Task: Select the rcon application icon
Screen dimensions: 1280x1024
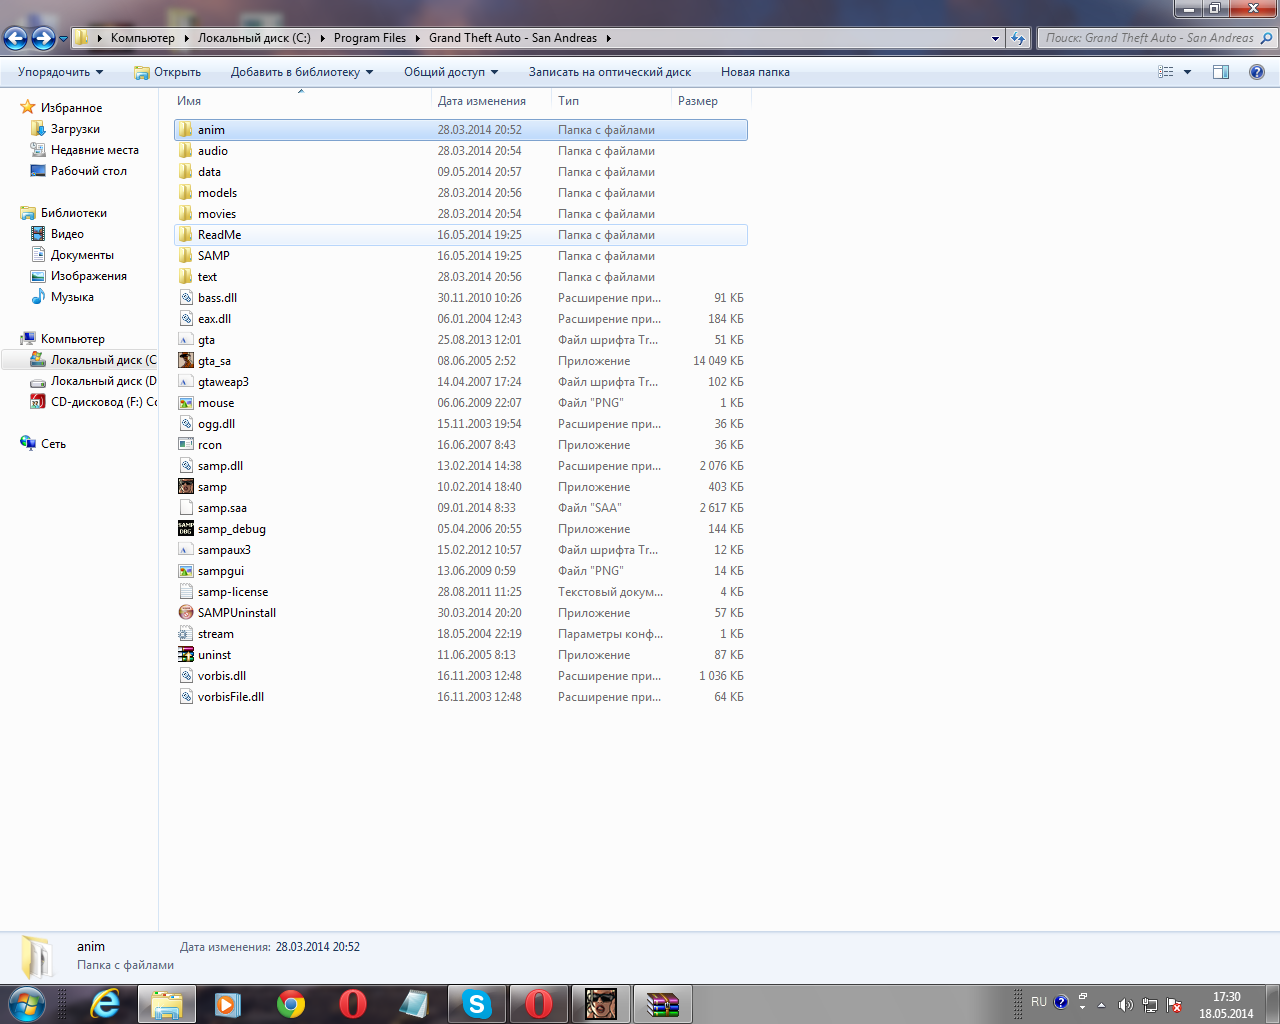Action: coord(186,445)
